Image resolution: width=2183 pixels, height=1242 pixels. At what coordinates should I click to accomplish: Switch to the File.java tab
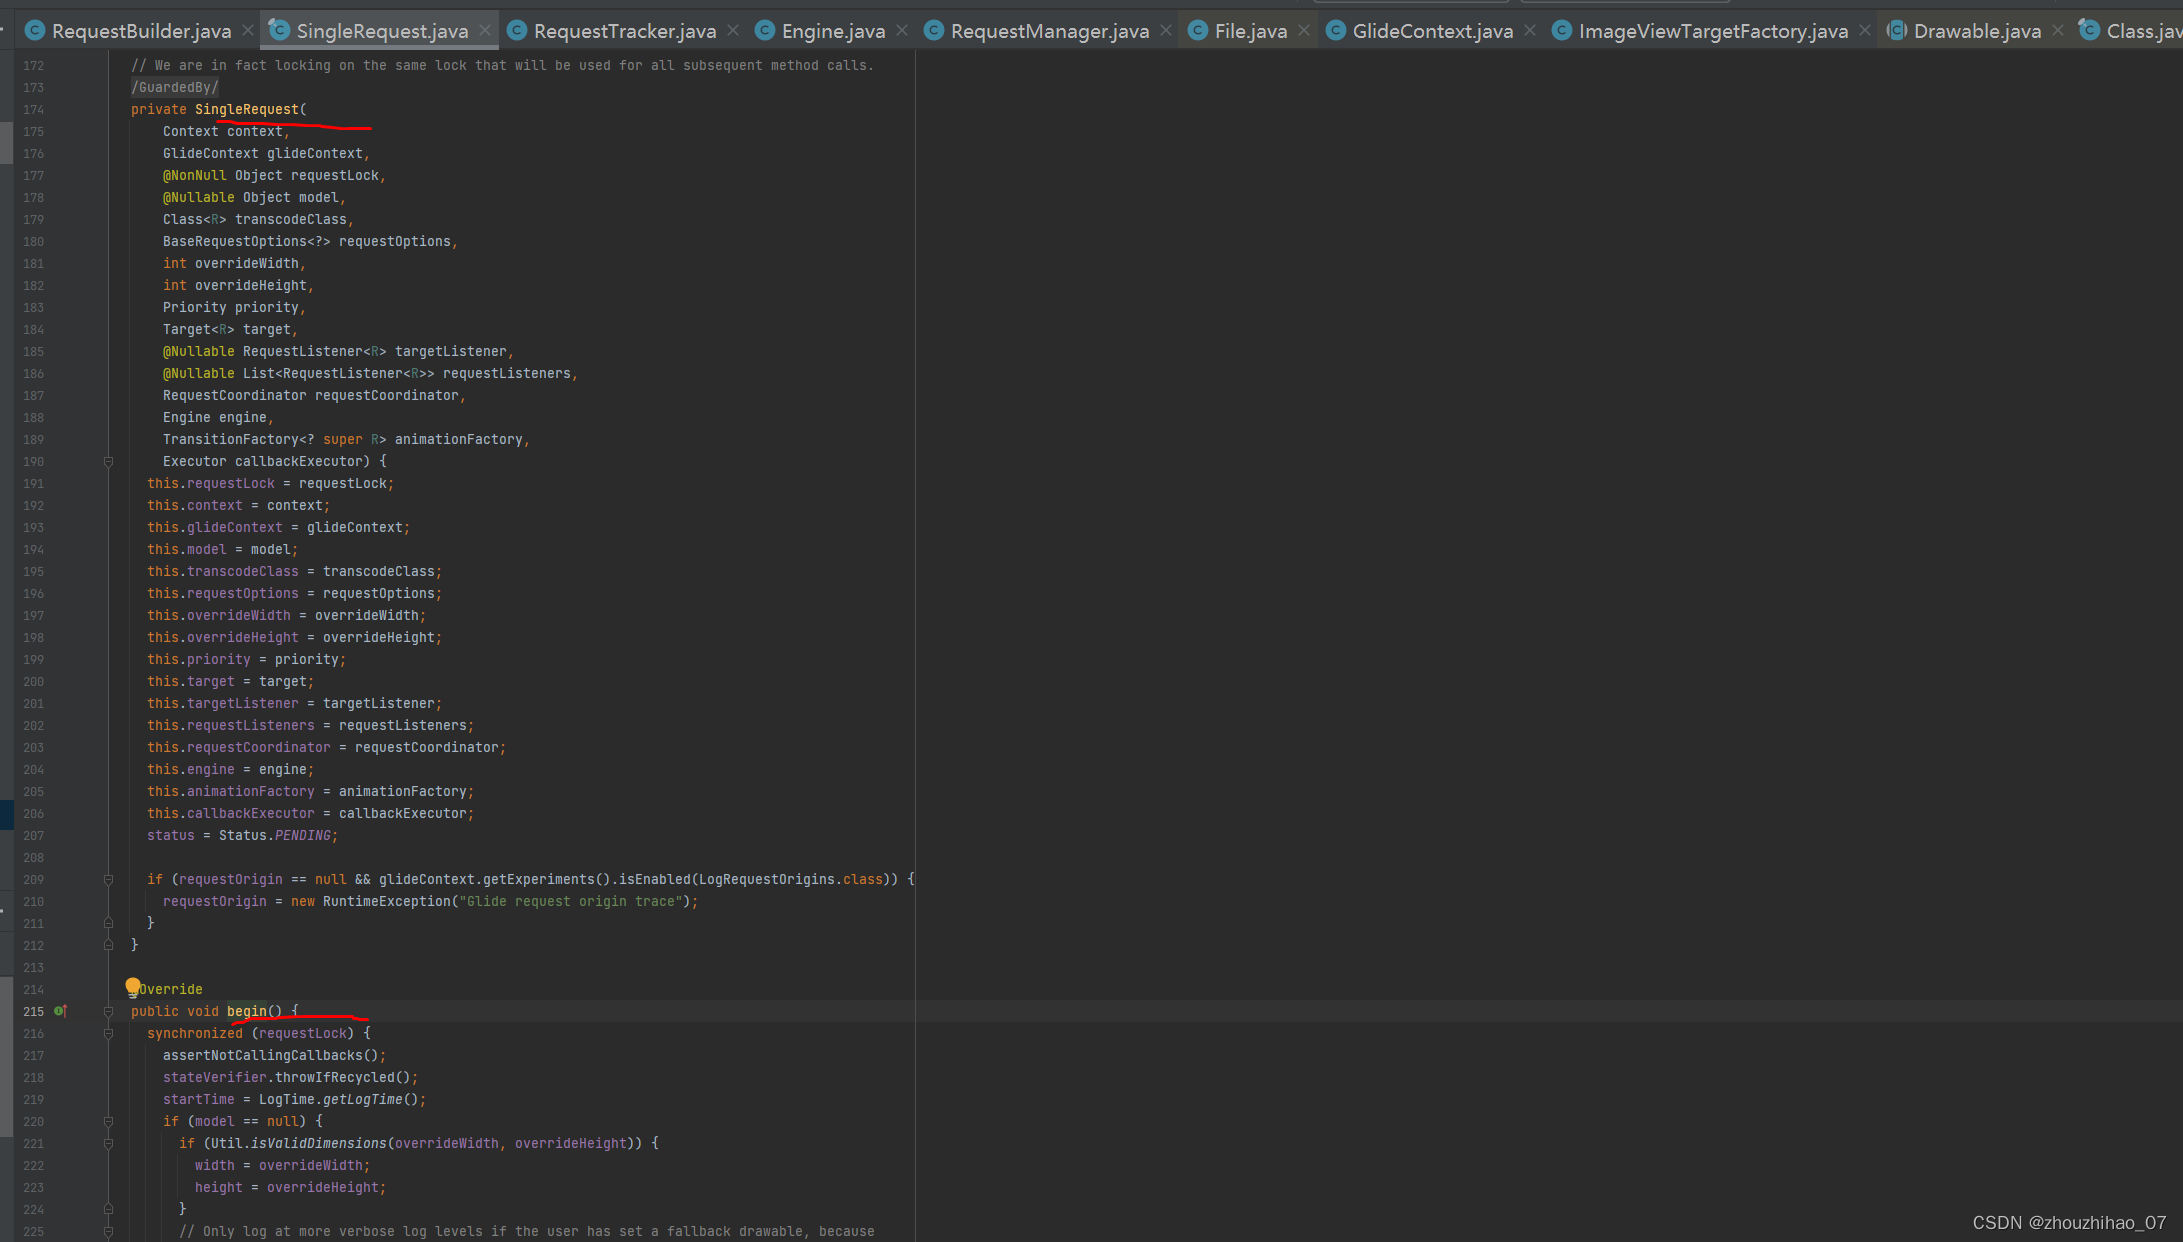coord(1250,31)
